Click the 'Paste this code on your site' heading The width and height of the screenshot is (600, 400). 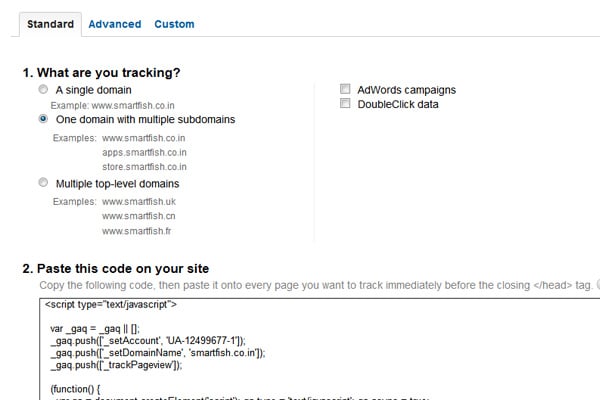[116, 268]
